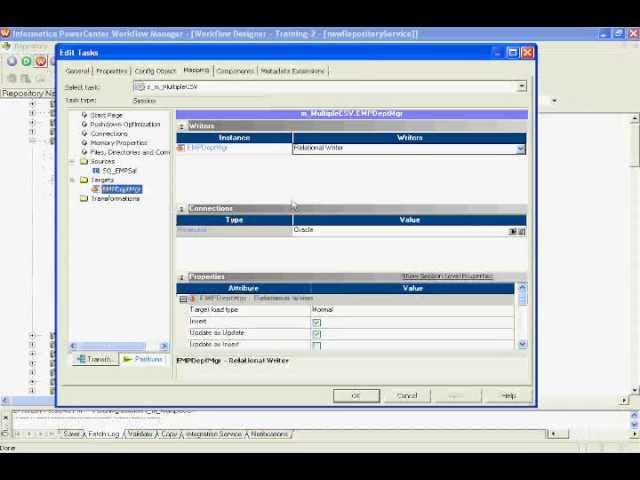This screenshot has height=480, width=640.
Task: Open the Copy output tab
Action: (x=169, y=434)
